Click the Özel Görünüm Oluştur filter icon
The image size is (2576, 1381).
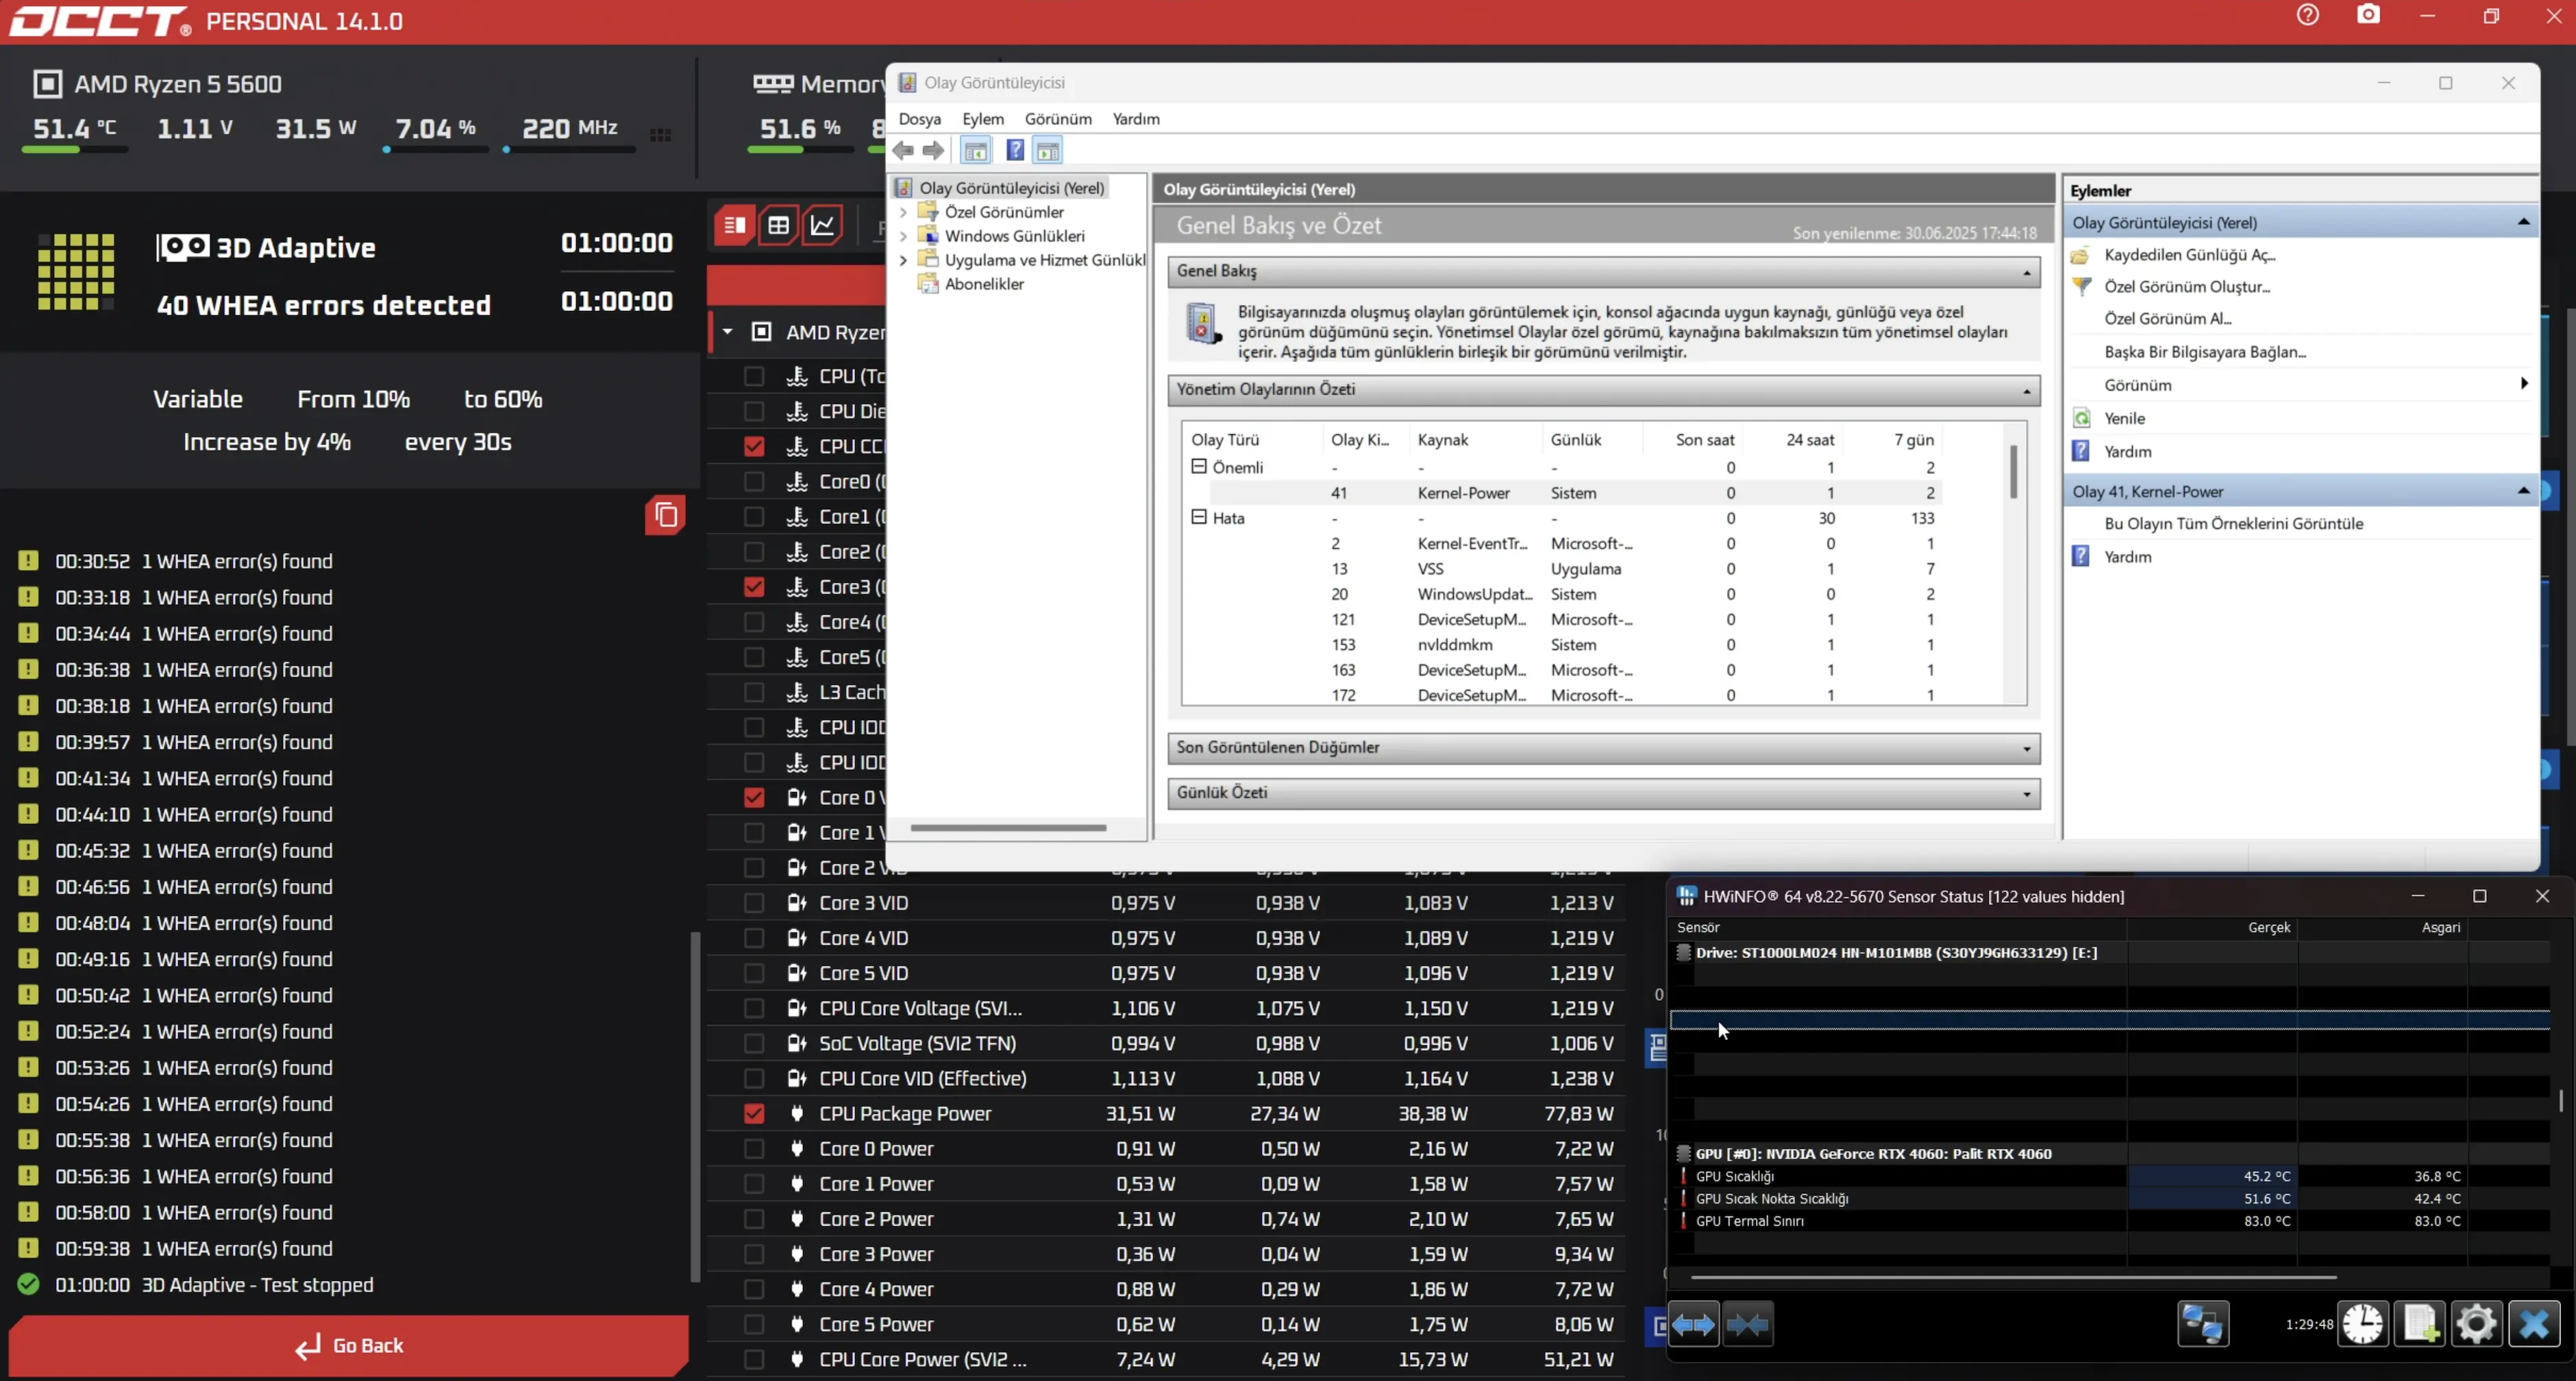coord(2082,287)
